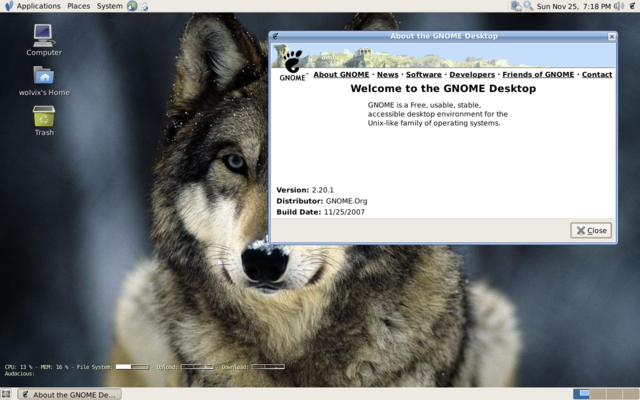Switch to the second workspace
The image size is (640, 400).
pos(598,394)
